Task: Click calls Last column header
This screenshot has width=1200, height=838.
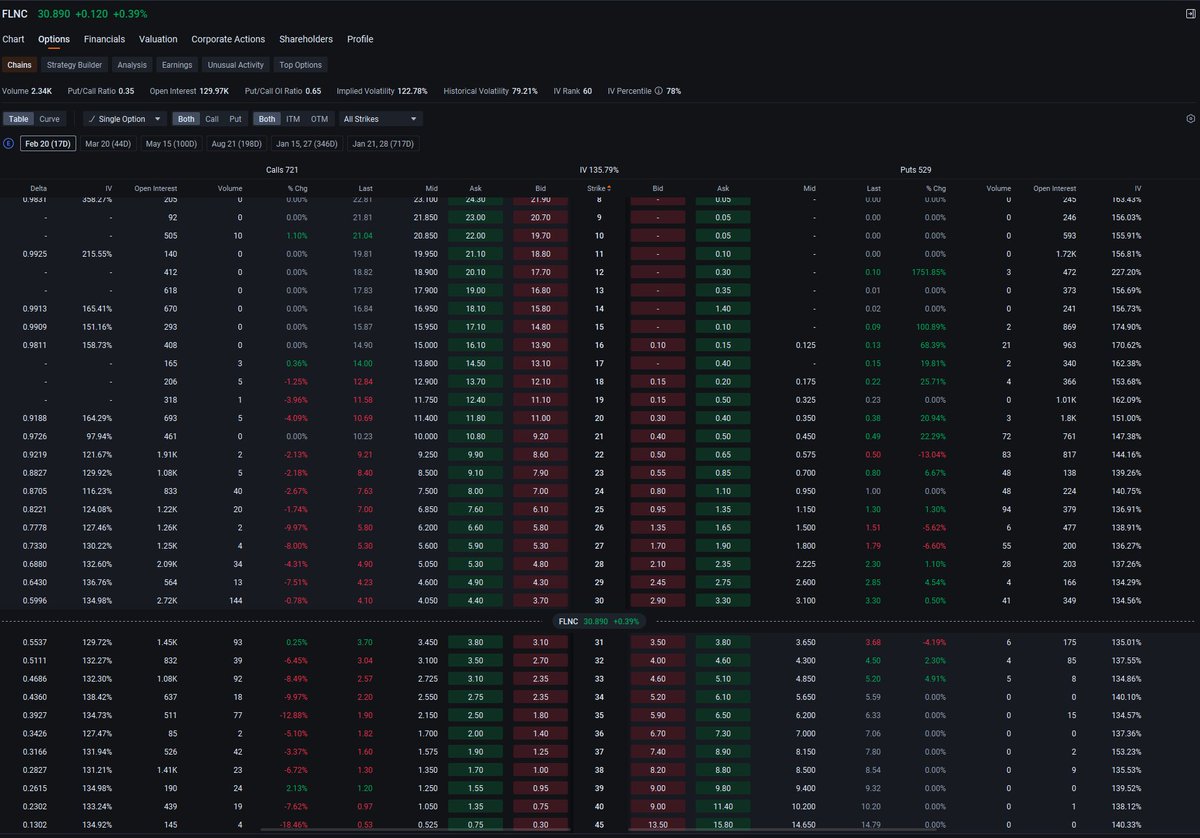Action: [x=366, y=188]
